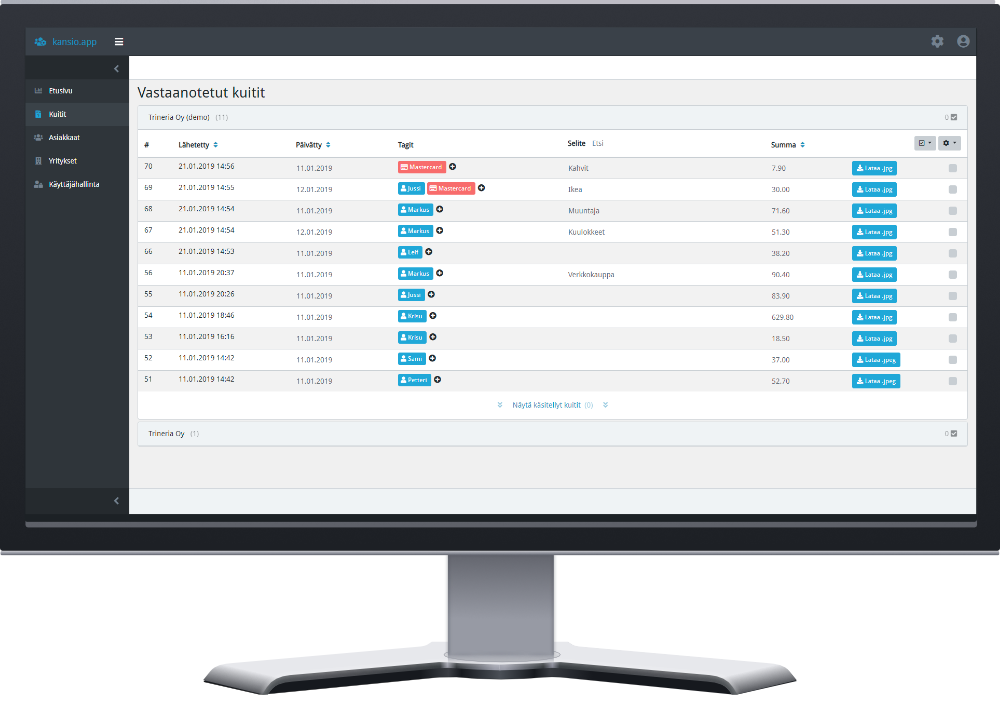Tick the checkbox for receipt 70
This screenshot has width=1000, height=701.
952,168
